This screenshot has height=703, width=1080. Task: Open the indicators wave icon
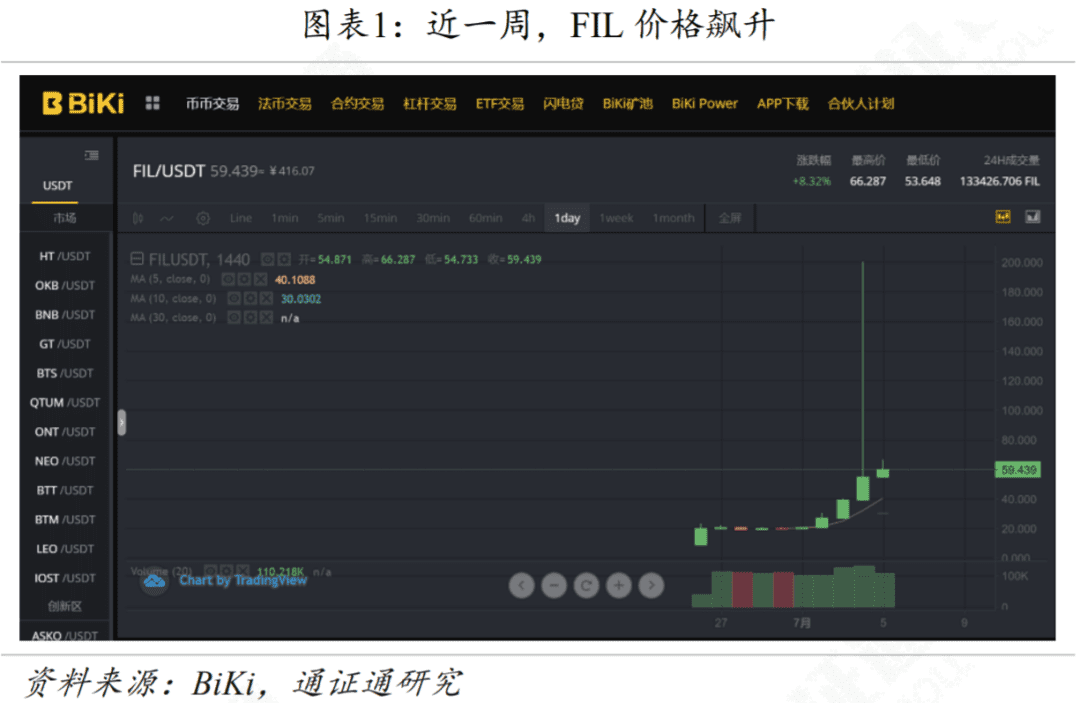point(167,218)
